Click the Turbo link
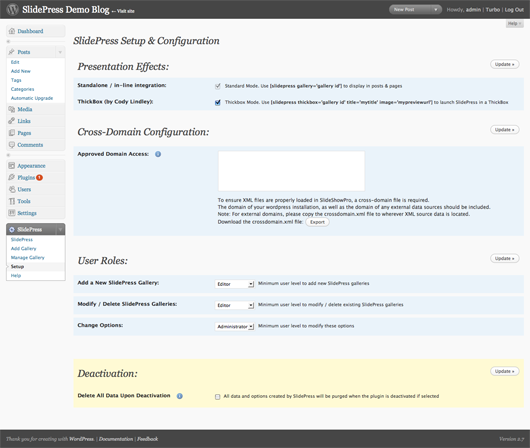Screen dimensions: 530x448 (x=493, y=10)
